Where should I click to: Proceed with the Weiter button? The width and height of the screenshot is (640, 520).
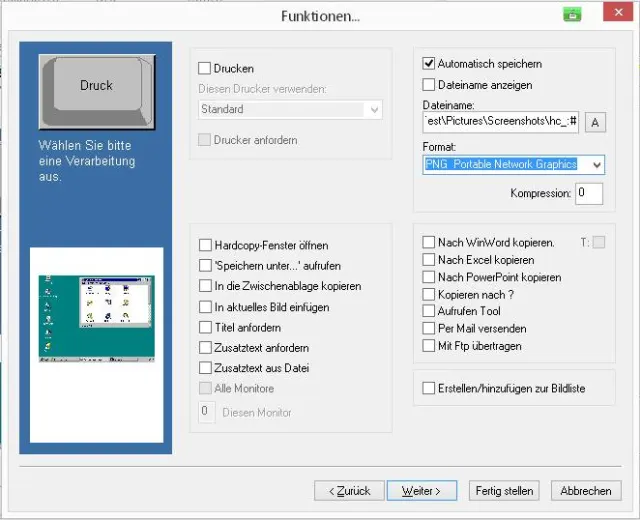(x=422, y=491)
